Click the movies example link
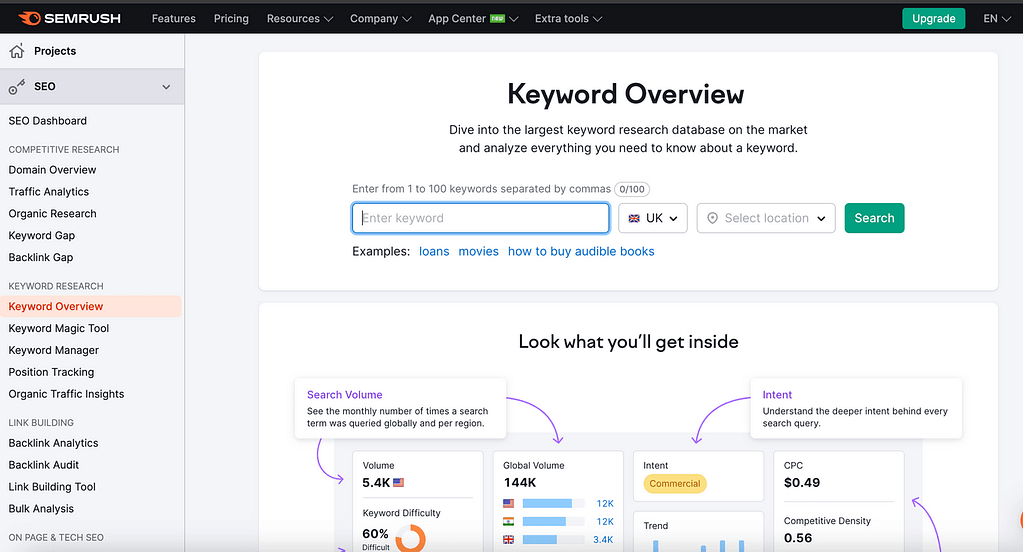The width and height of the screenshot is (1023, 552). (x=478, y=251)
